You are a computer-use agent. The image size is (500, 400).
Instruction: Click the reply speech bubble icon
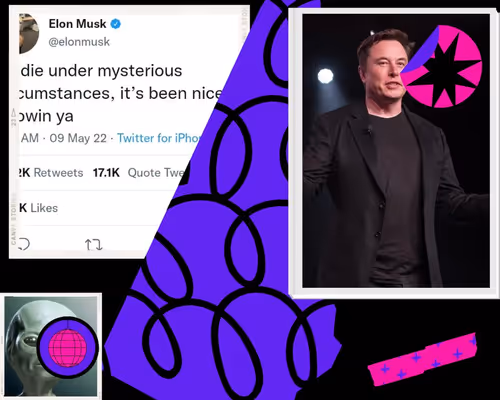coord(24,244)
